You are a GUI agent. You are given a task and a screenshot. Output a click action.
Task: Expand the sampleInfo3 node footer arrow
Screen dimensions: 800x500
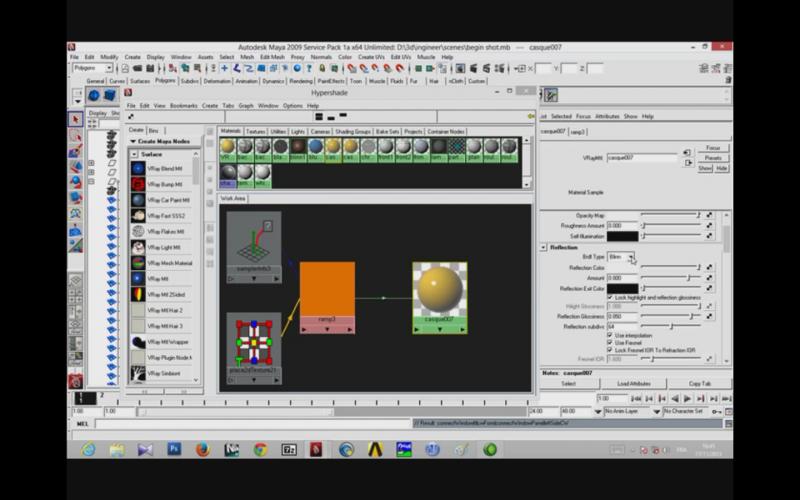pyautogui.click(x=254, y=279)
